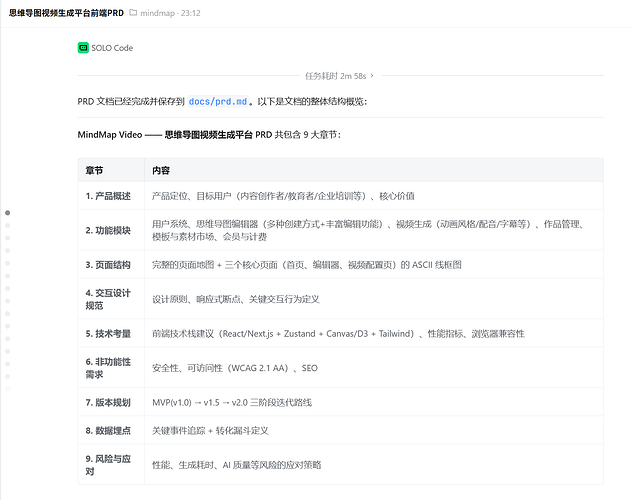Select the 9. 风险与应对 row title
632x500 pixels.
click(x=108, y=465)
